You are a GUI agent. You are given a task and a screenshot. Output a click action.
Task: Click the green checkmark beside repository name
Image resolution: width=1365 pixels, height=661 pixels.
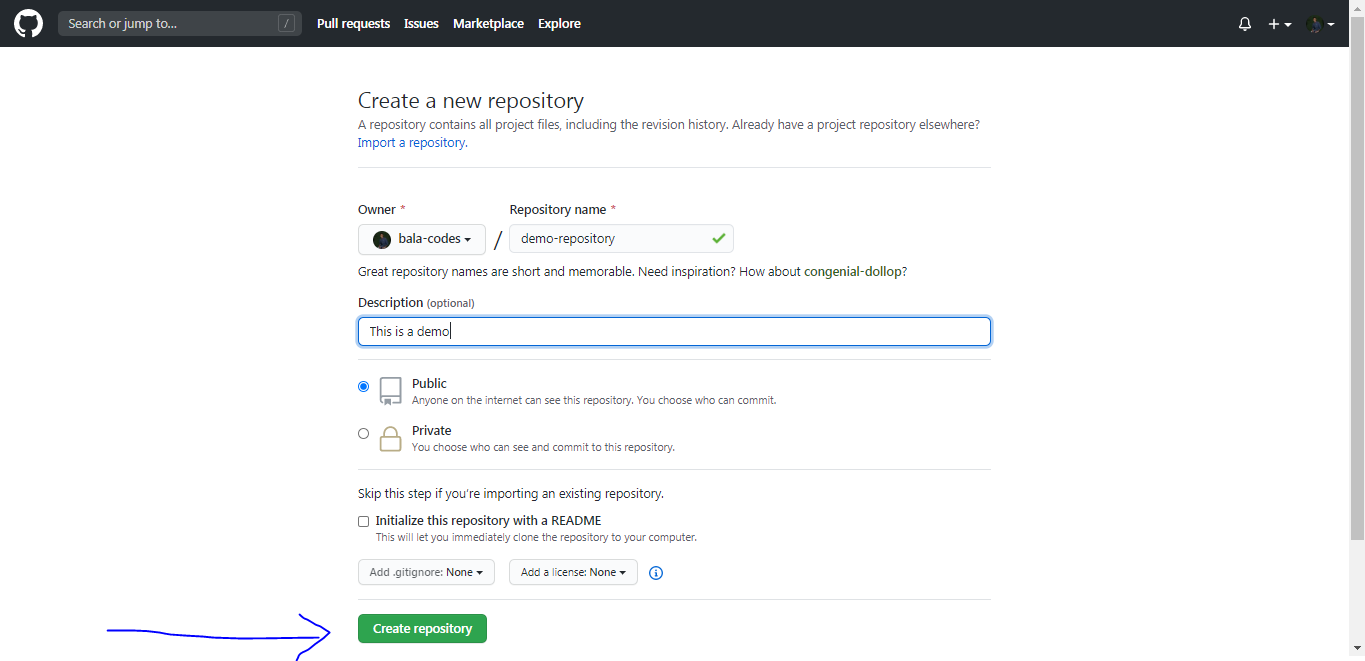pyautogui.click(x=718, y=238)
